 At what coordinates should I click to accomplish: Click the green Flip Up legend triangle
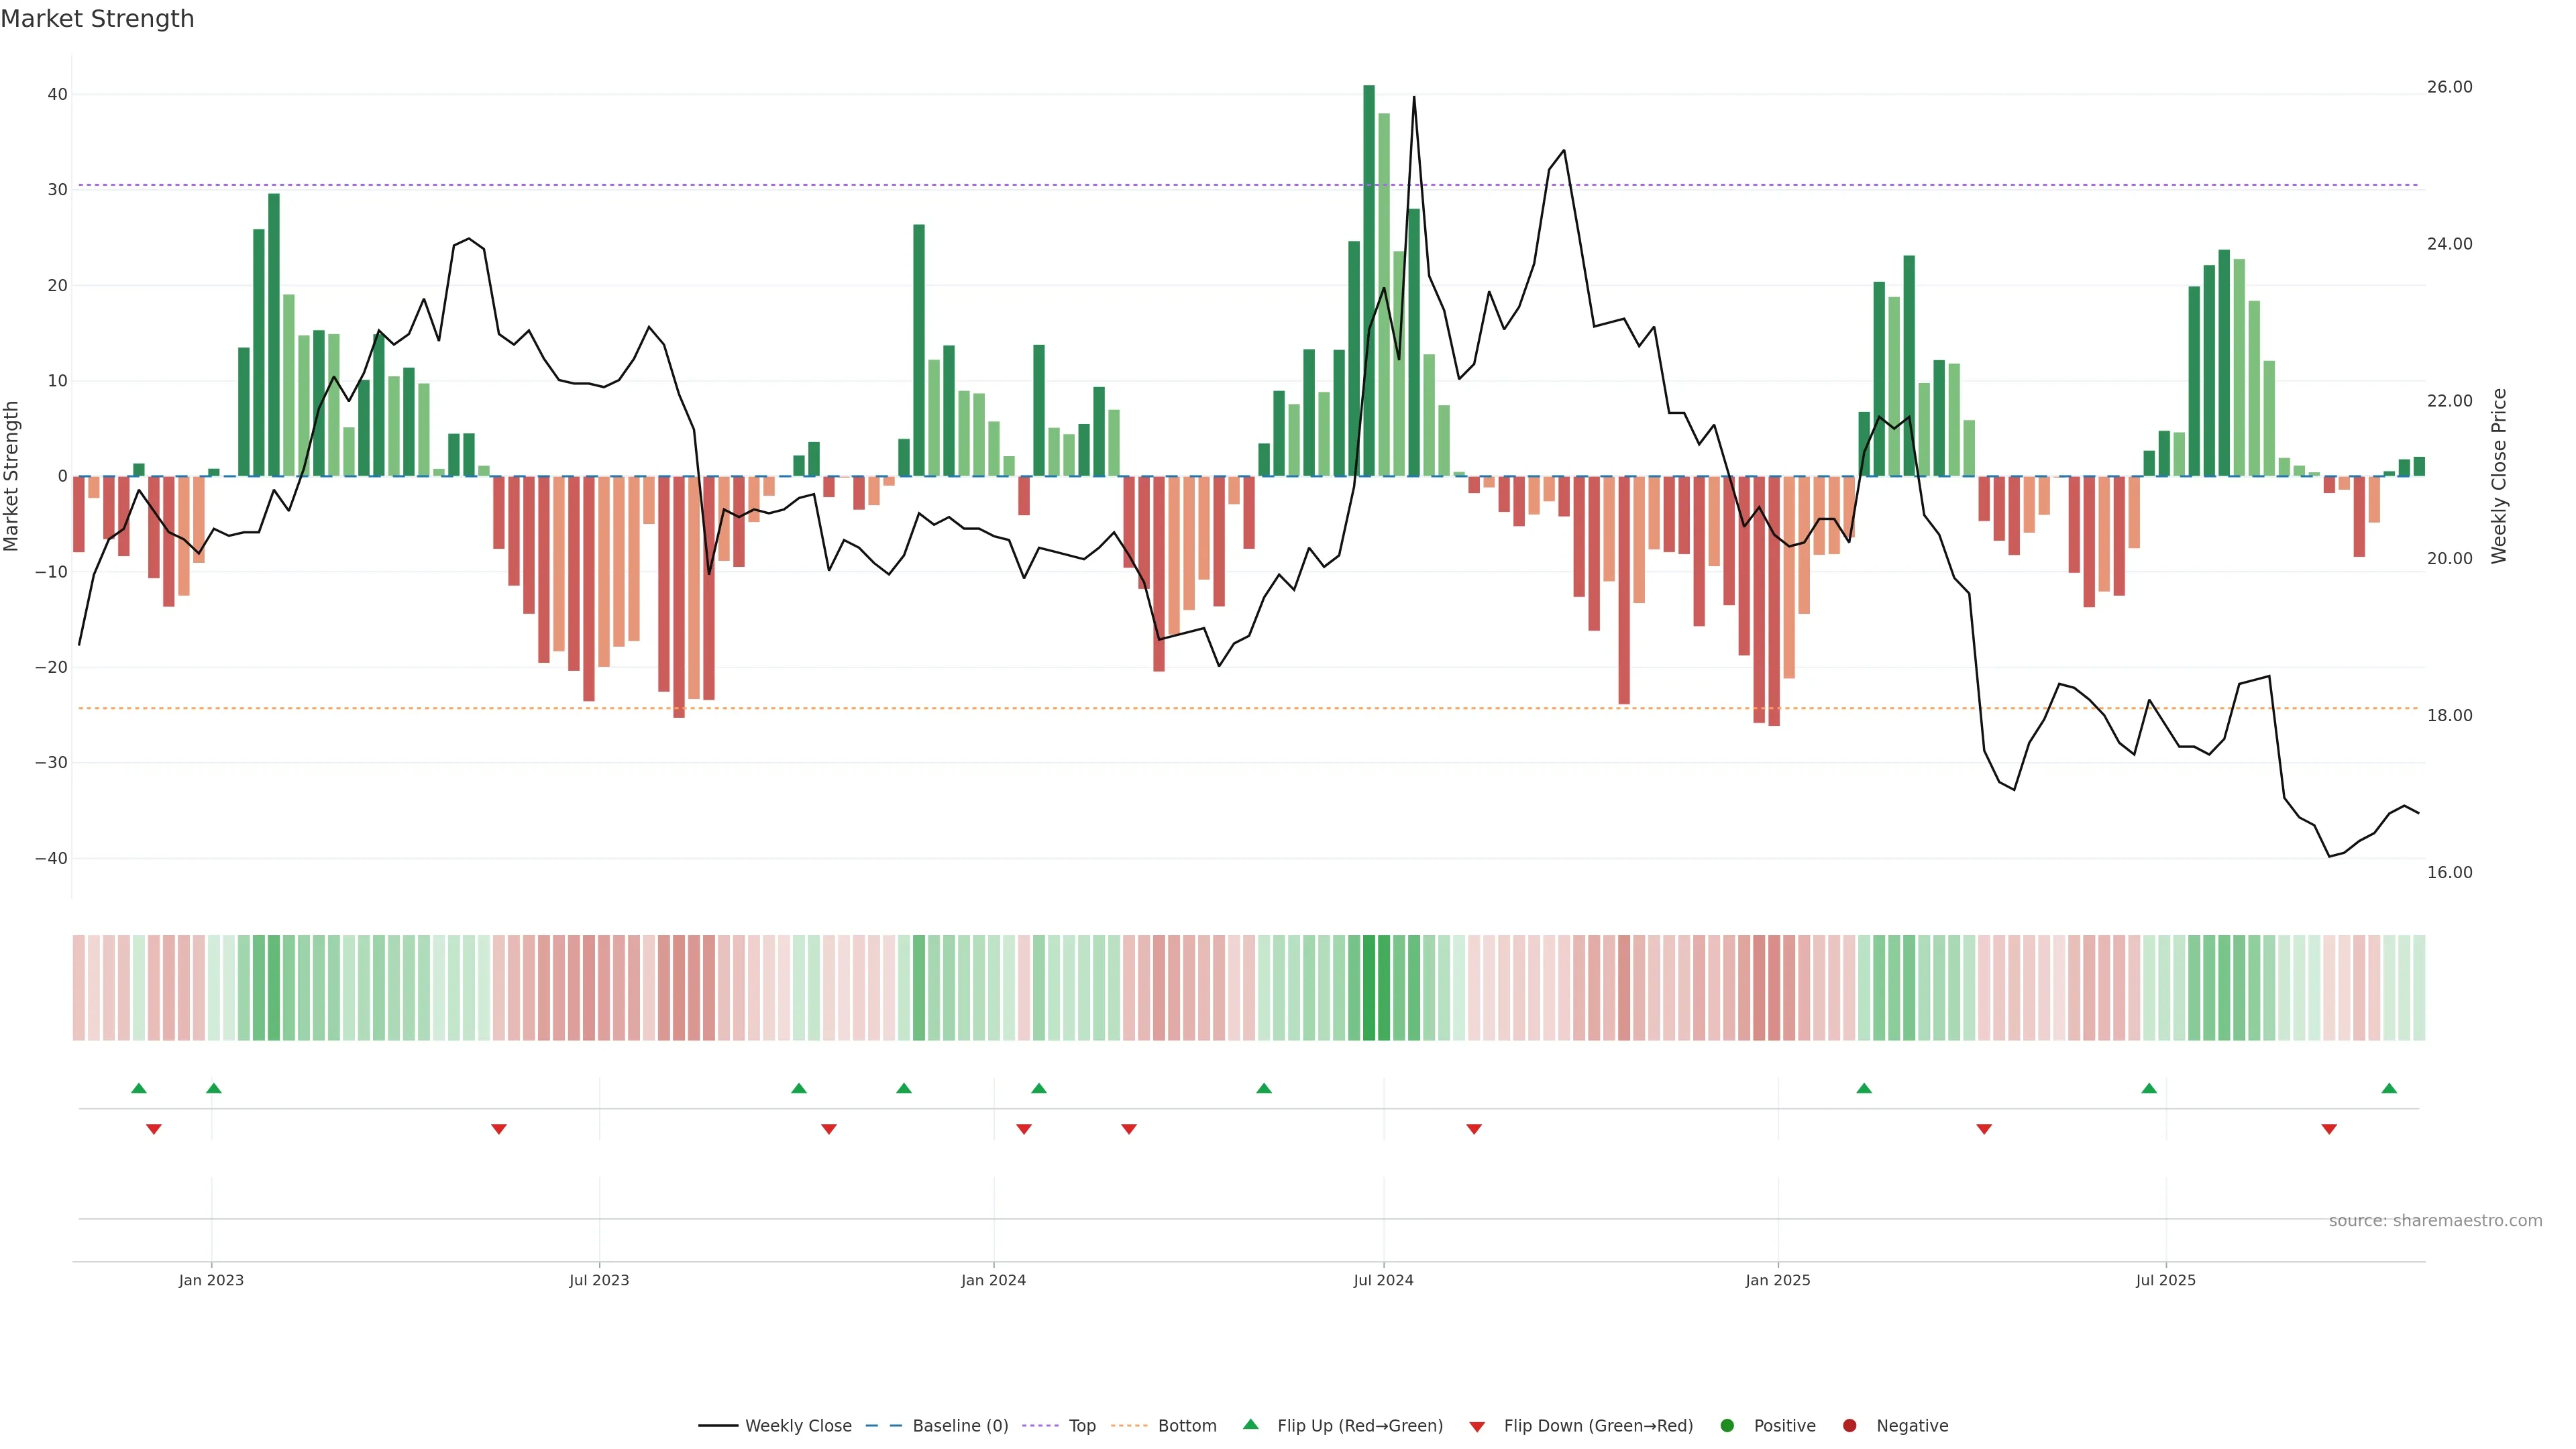pyautogui.click(x=1250, y=1424)
